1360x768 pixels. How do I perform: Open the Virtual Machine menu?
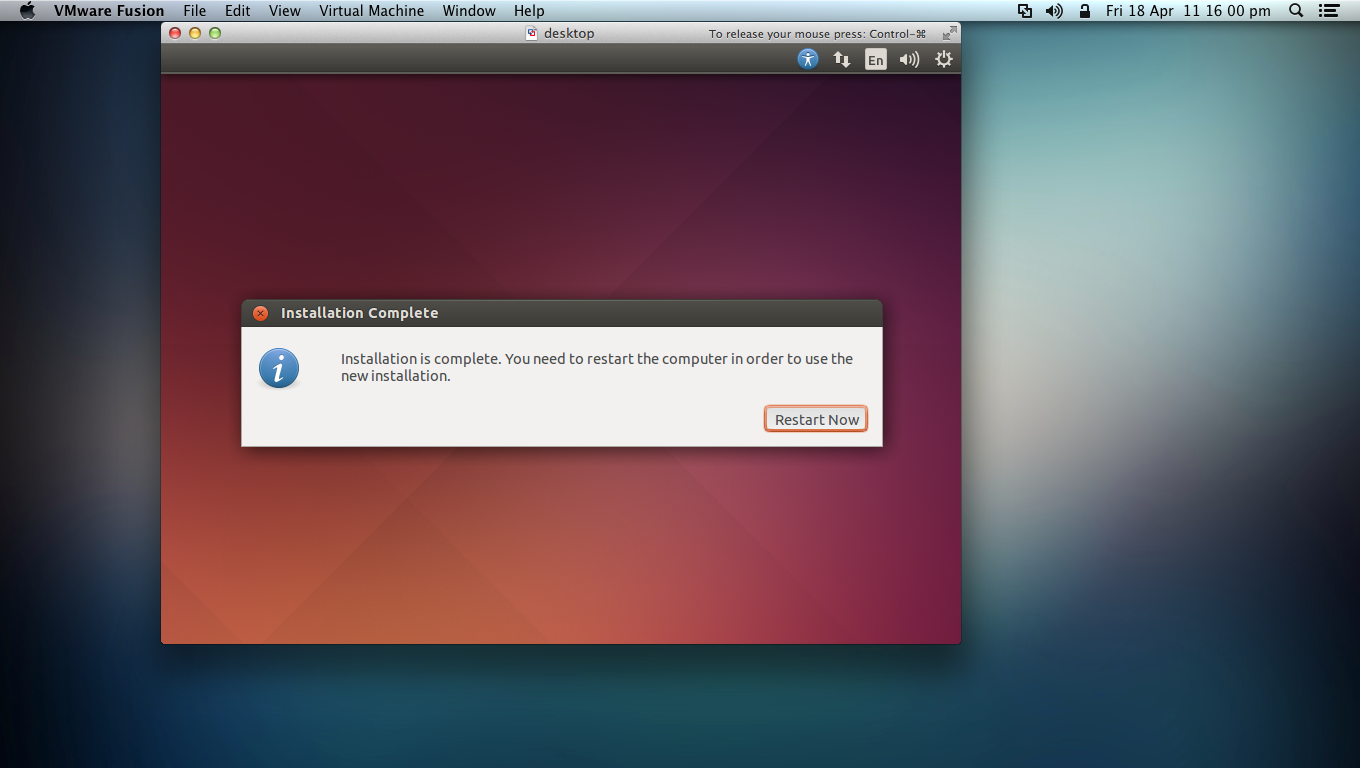coord(371,11)
